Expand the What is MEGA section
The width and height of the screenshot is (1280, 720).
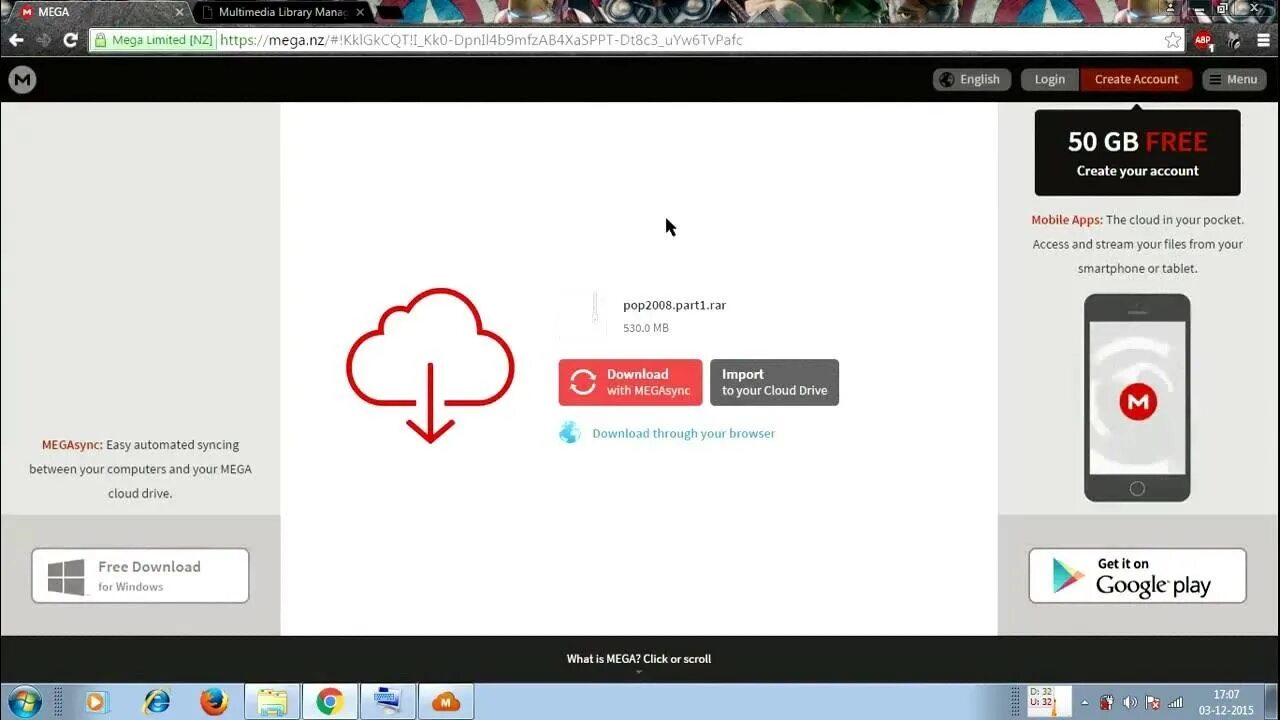(x=639, y=661)
